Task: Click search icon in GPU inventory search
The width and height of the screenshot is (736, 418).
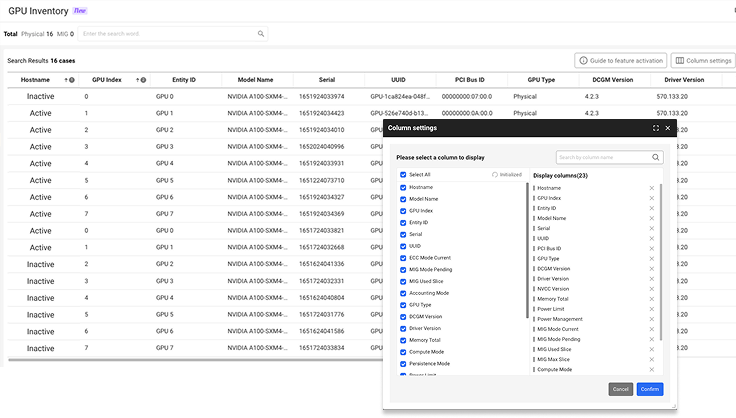Action: click(261, 34)
